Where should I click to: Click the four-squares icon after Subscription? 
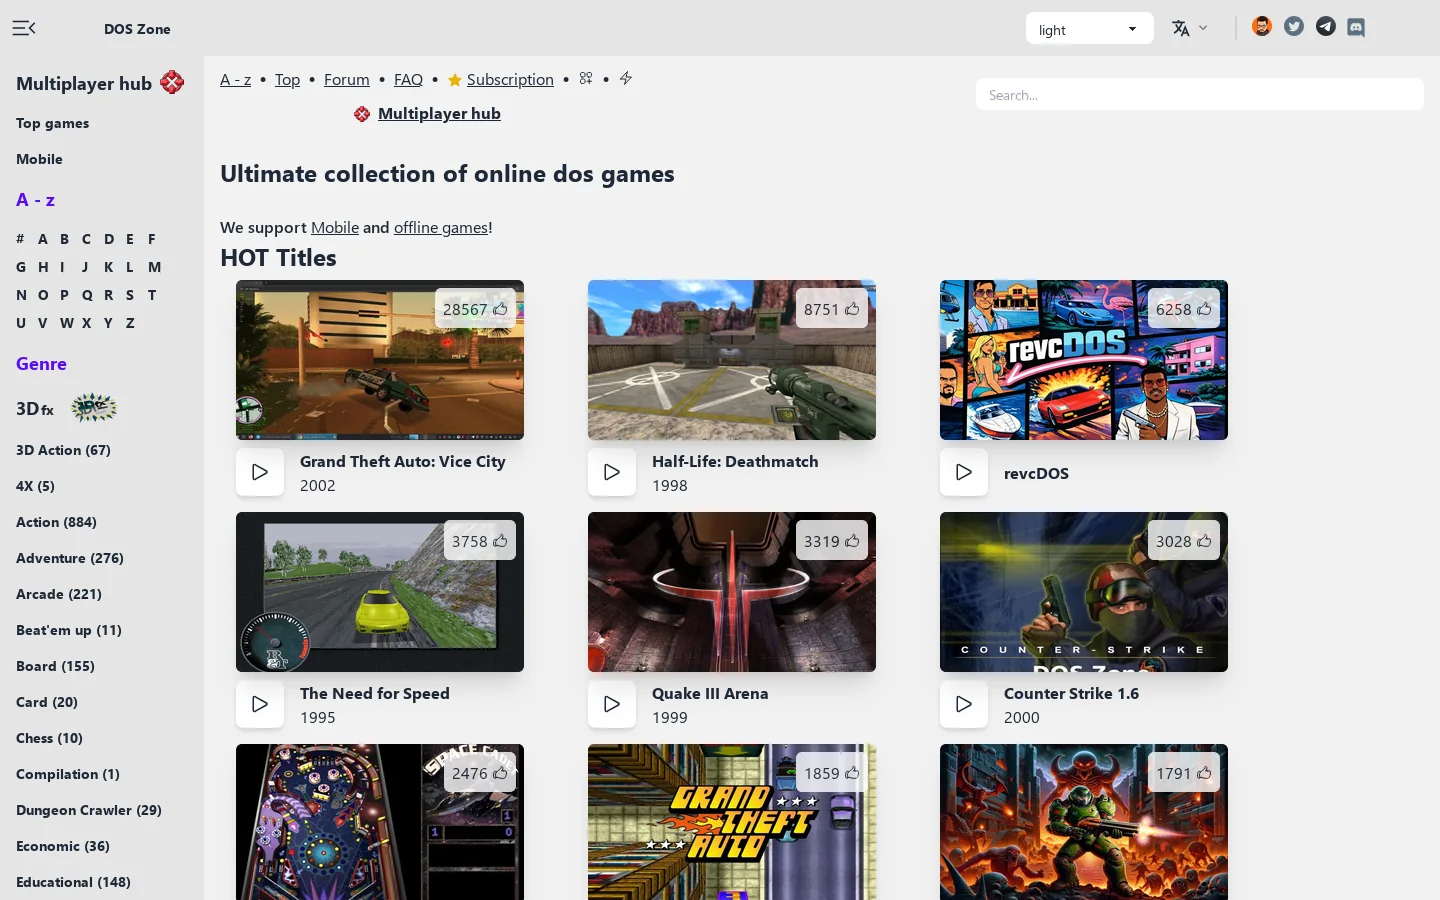(586, 78)
